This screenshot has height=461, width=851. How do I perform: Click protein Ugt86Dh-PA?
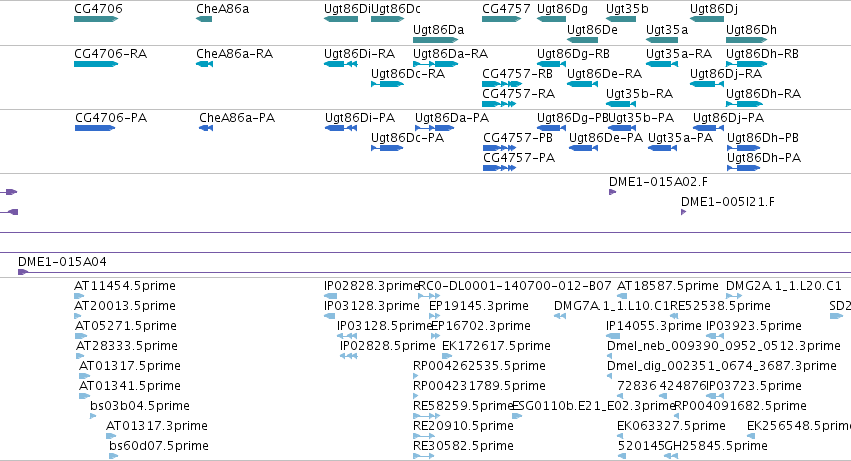744,168
